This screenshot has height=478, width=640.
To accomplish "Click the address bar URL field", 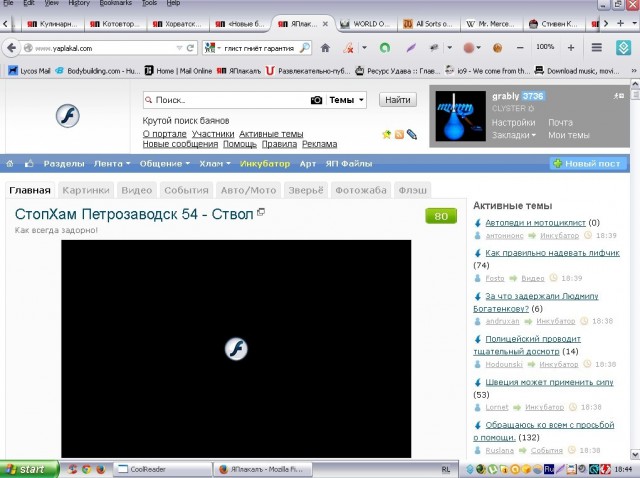I will (x=104, y=48).
